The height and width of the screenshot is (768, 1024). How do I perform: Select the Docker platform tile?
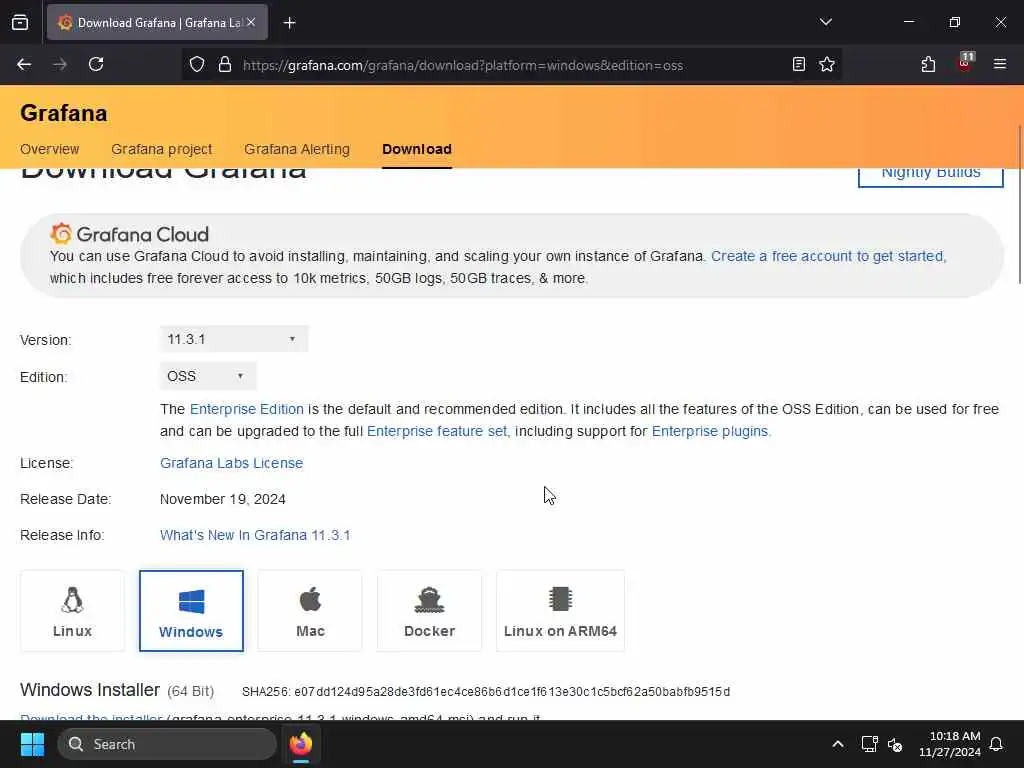point(429,611)
